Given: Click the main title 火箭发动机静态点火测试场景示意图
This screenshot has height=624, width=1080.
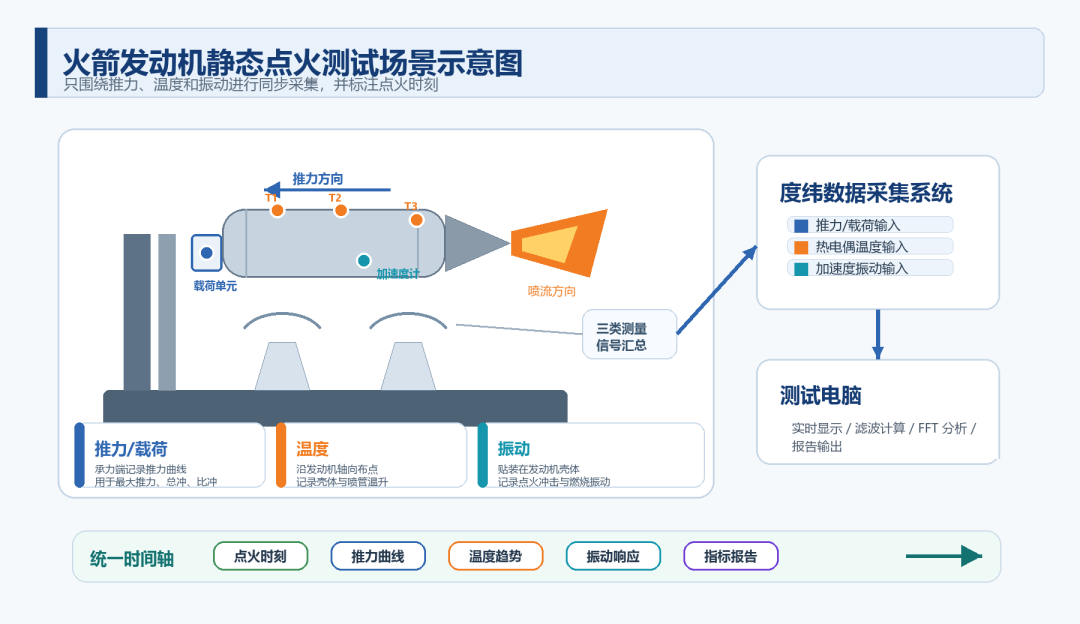Looking at the screenshot, I should [293, 63].
